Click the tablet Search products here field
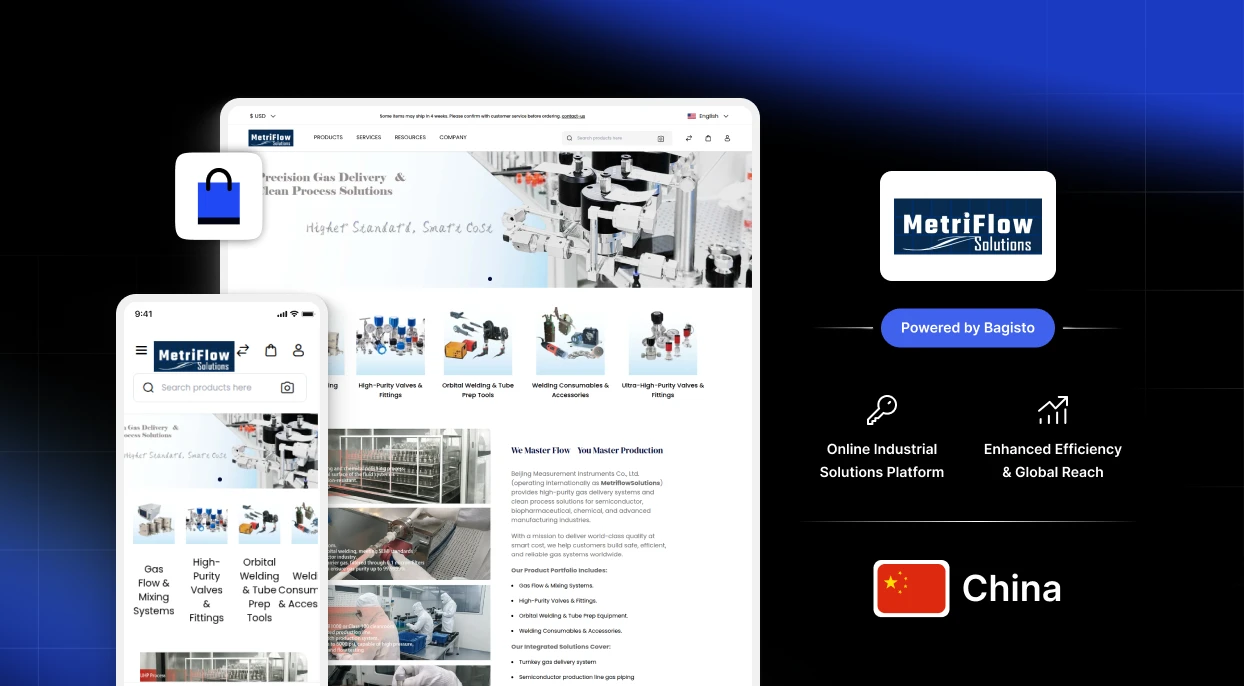This screenshot has height=686, width=1244. tap(617, 138)
